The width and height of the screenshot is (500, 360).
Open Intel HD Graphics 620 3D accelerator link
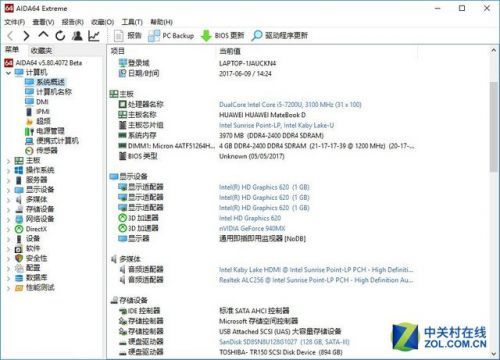tap(250, 218)
